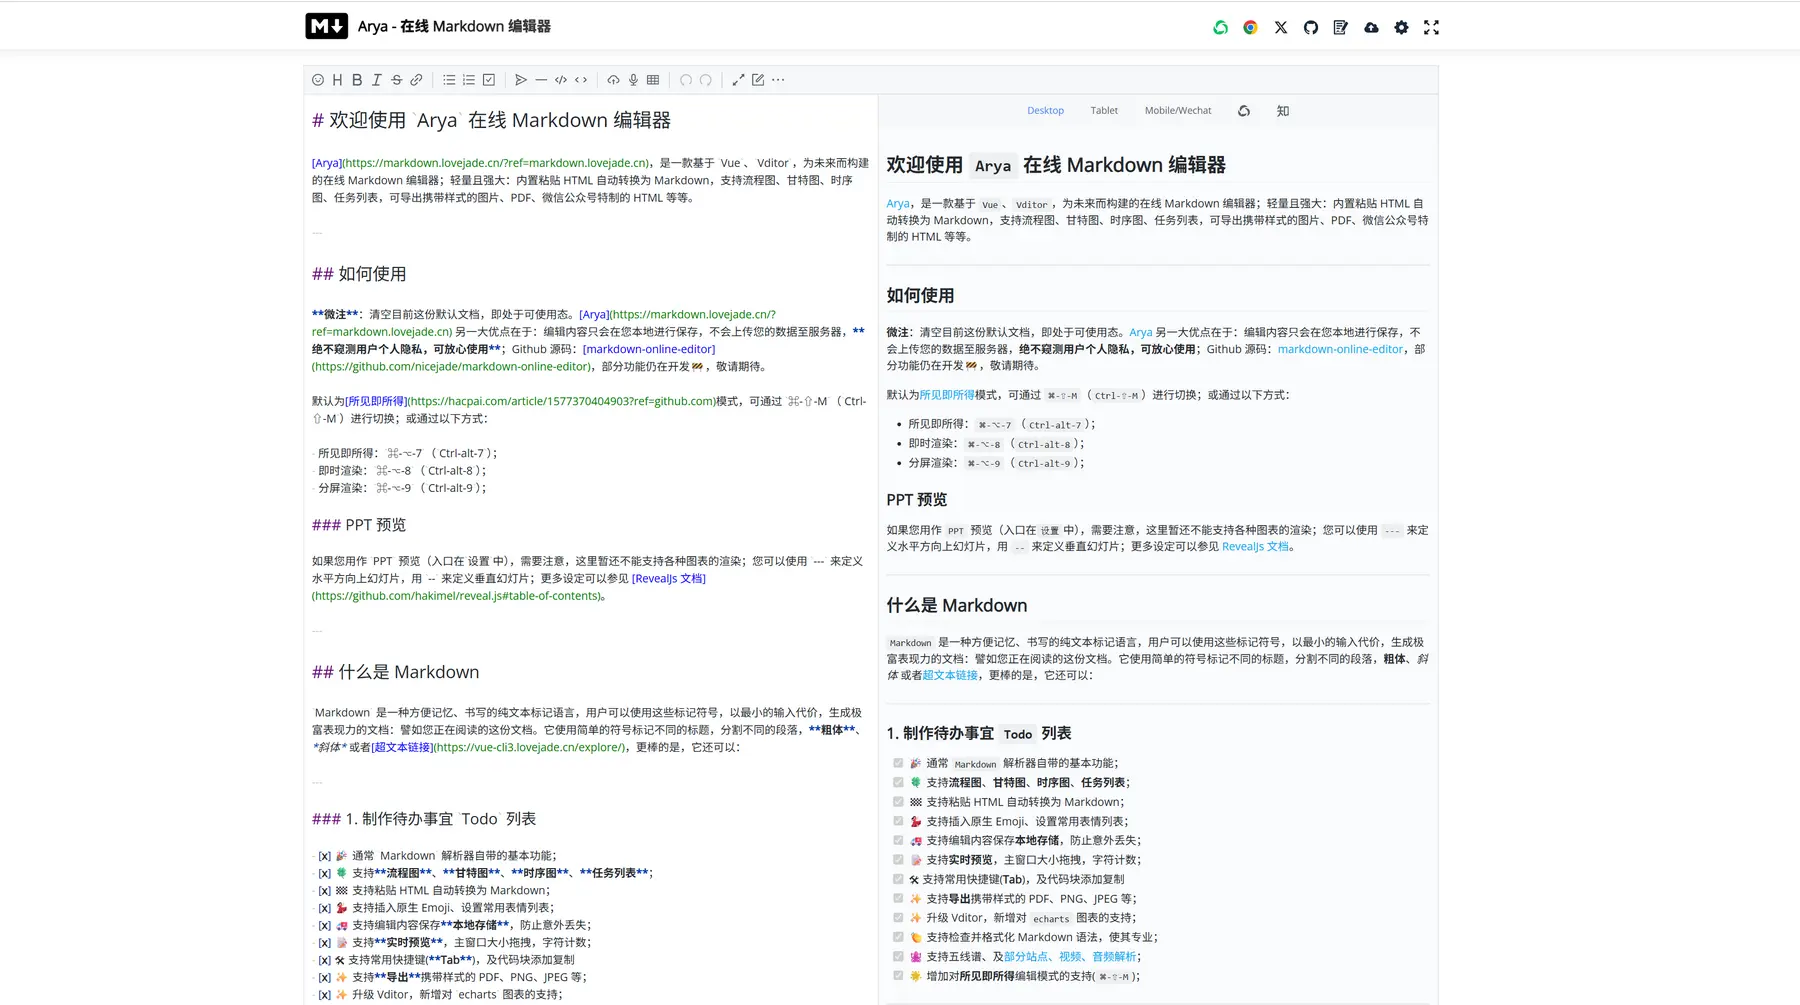Toggle the checkbox beside "支持检查并格式化 Markdown 语法"
The height and width of the screenshot is (1005, 1800).
898,937
